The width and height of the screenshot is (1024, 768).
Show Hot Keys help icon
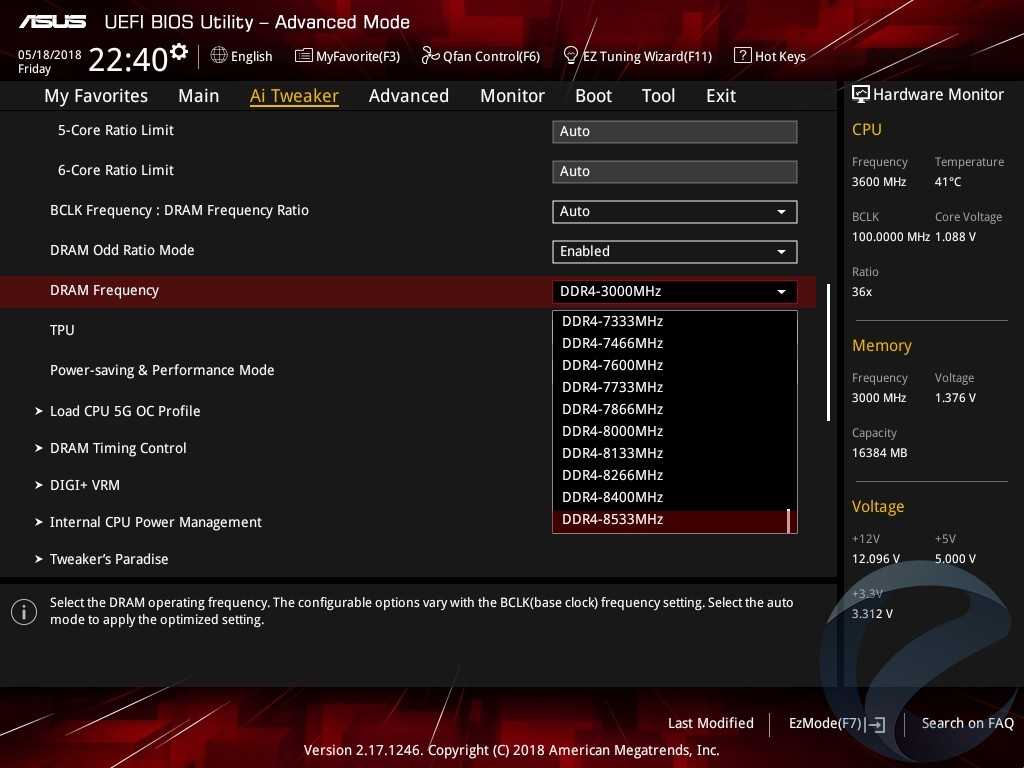tap(742, 56)
